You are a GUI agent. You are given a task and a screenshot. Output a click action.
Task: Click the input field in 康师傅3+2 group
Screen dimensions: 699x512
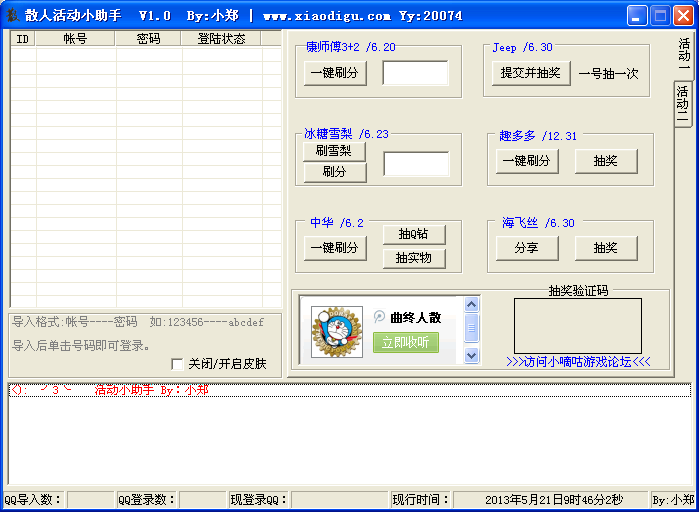(x=415, y=73)
